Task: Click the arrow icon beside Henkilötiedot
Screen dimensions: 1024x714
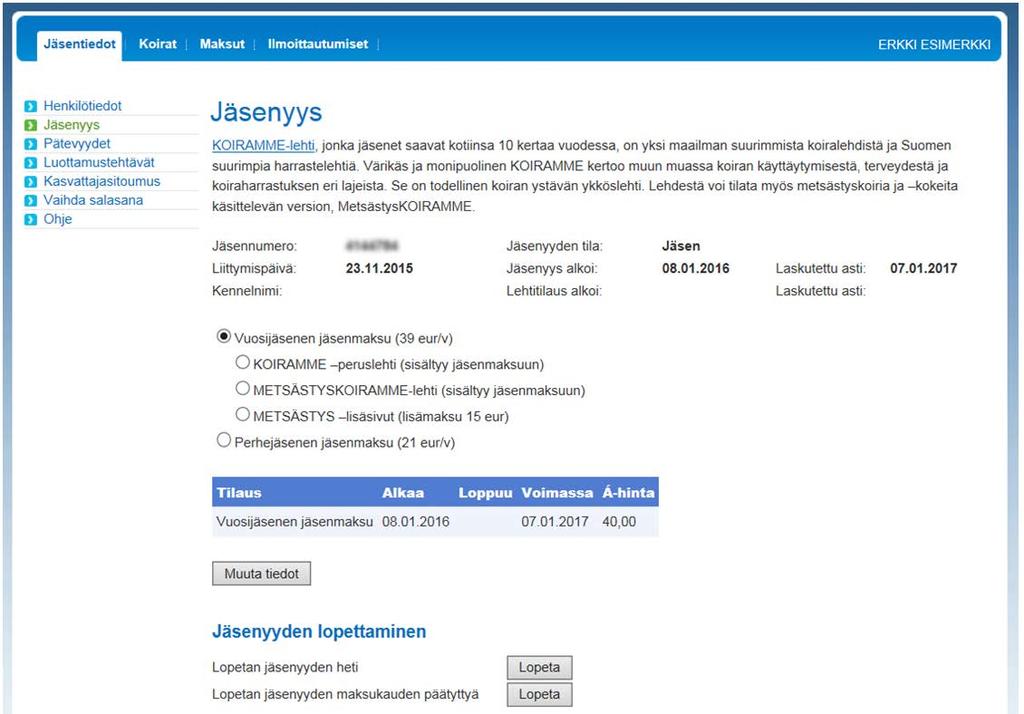Action: [31, 106]
